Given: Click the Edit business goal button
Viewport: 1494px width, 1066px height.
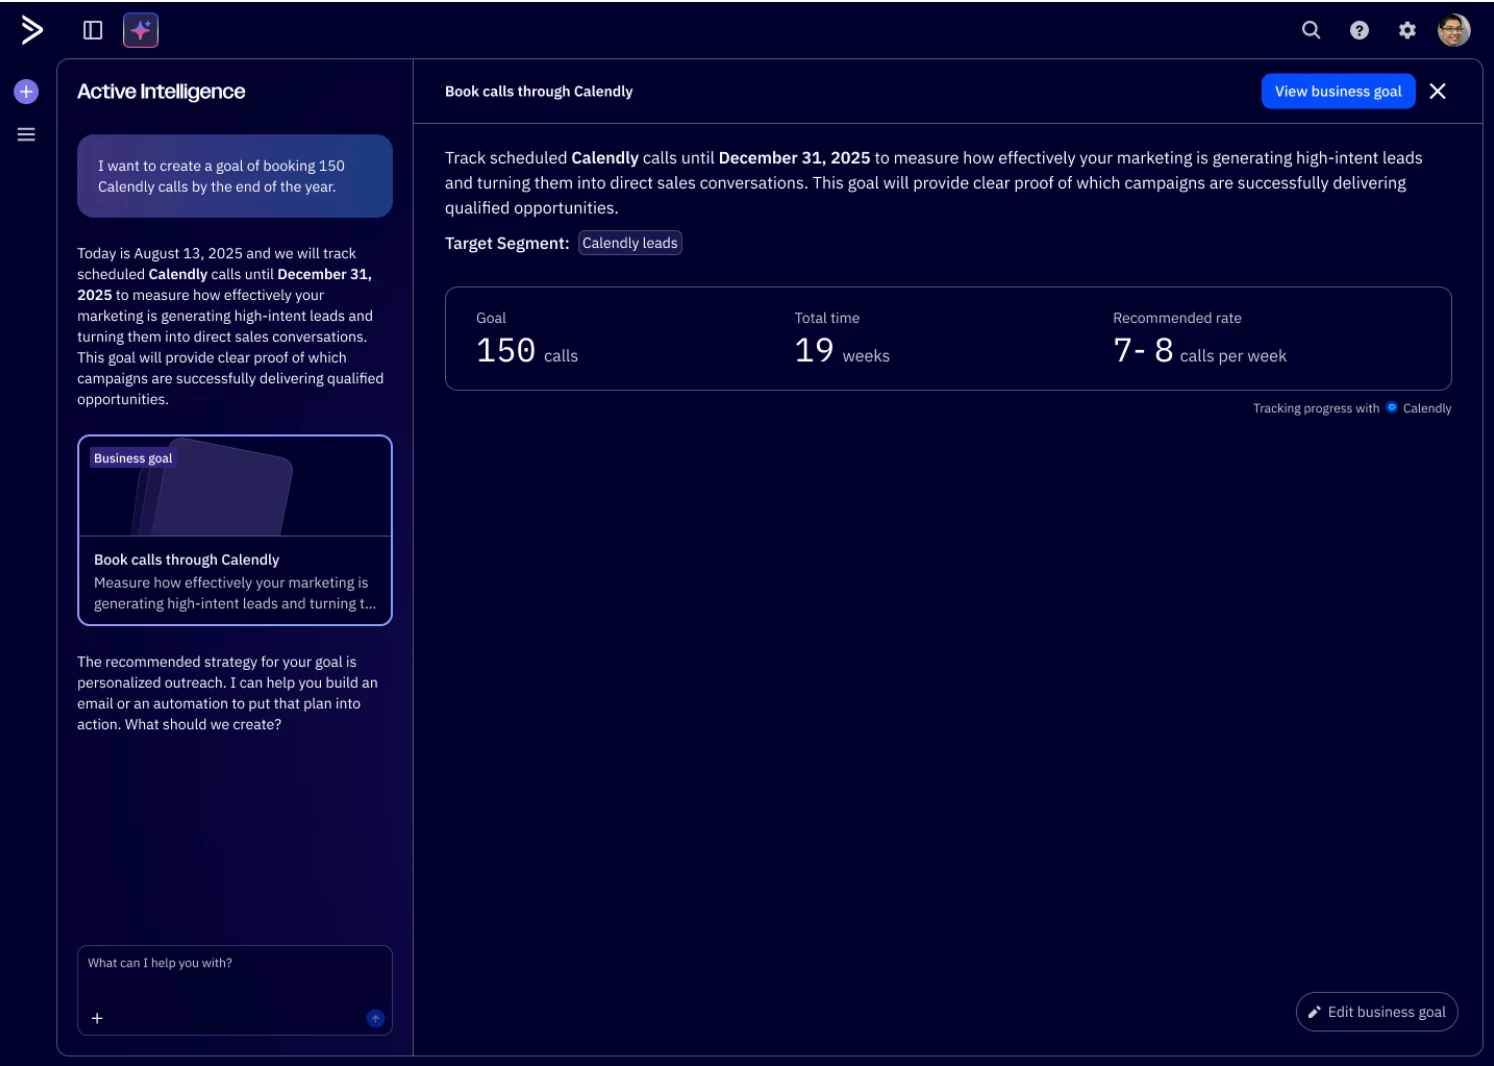Looking at the screenshot, I should pyautogui.click(x=1376, y=1011).
